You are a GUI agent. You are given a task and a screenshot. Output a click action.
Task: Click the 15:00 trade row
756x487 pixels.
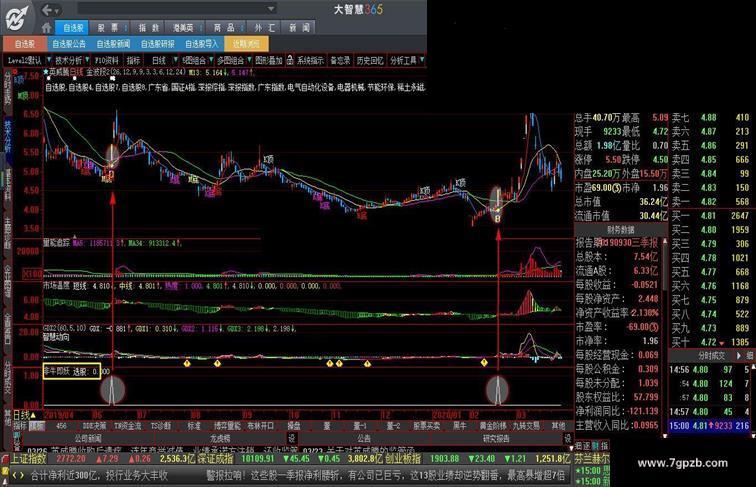click(x=708, y=426)
